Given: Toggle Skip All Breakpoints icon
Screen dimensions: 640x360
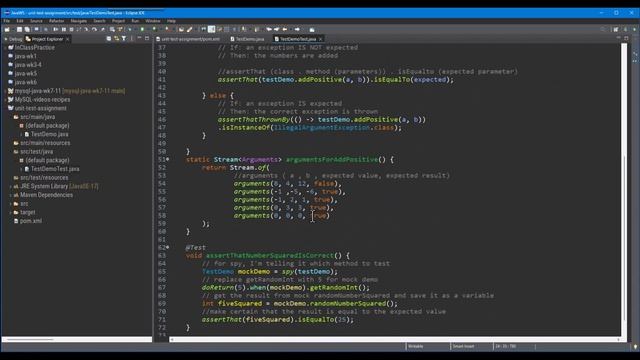Looking at the screenshot, I should [46, 29].
